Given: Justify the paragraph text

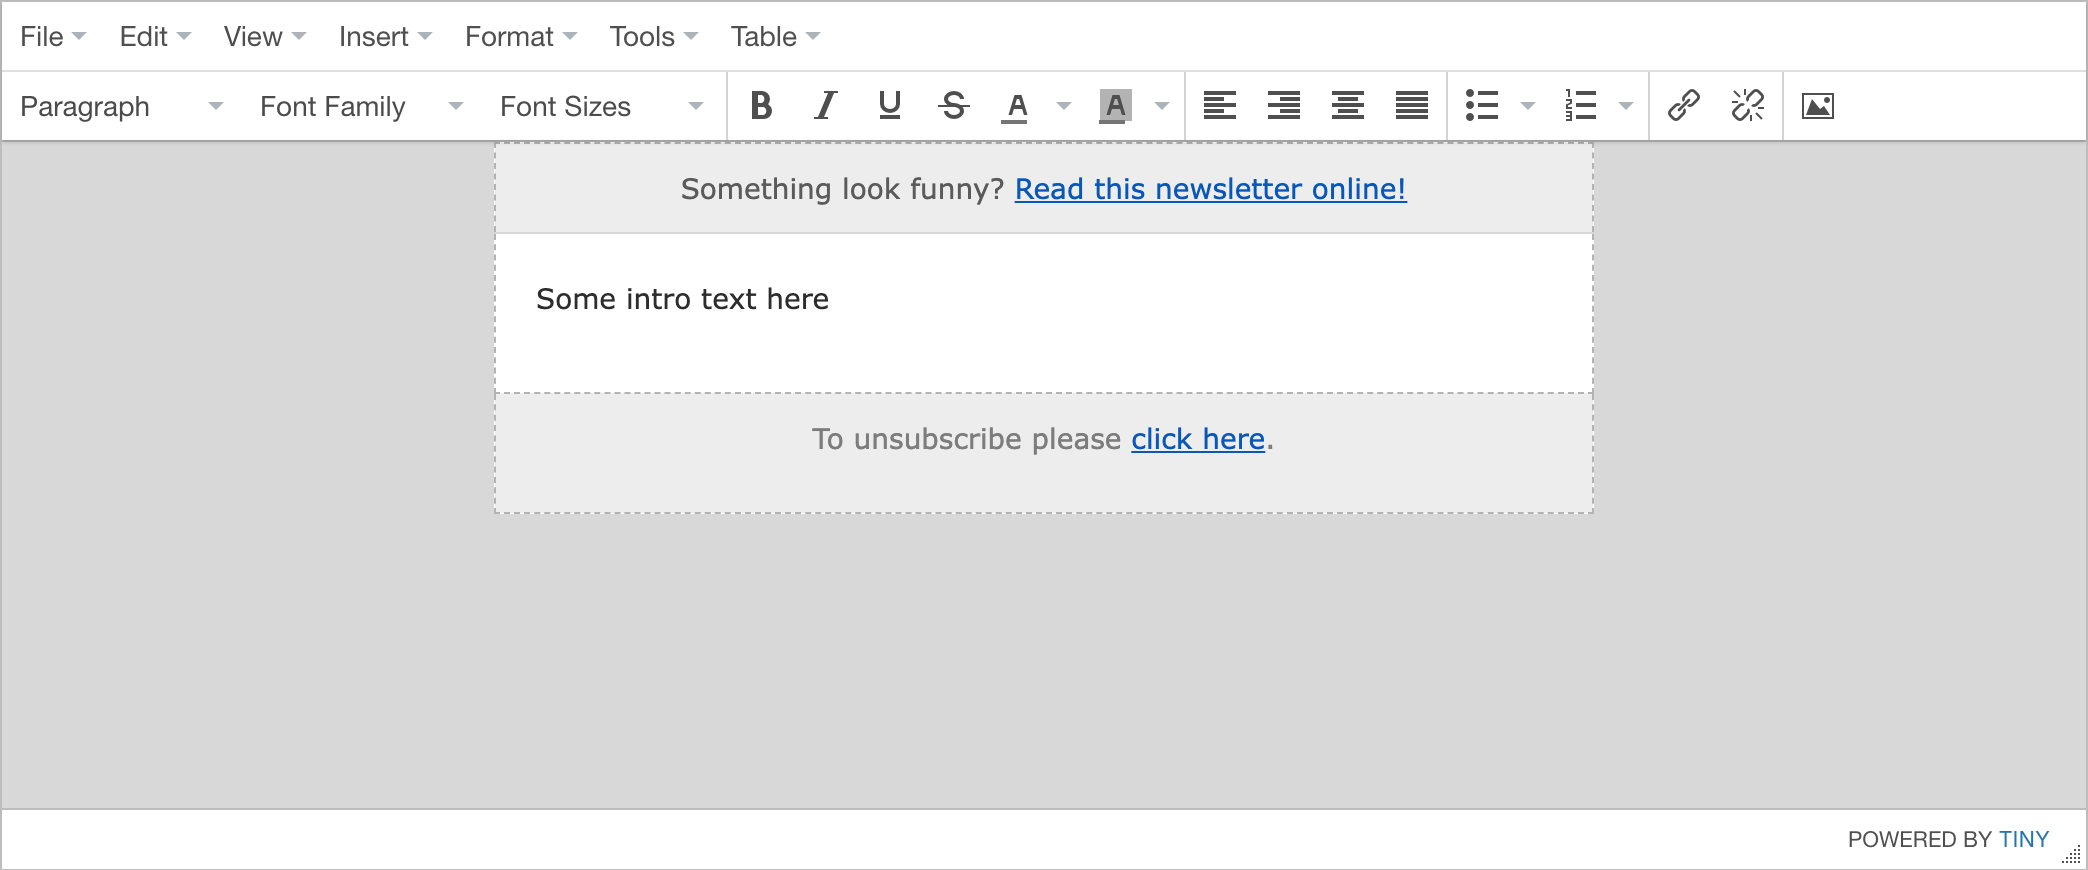Looking at the screenshot, I should pos(1411,106).
